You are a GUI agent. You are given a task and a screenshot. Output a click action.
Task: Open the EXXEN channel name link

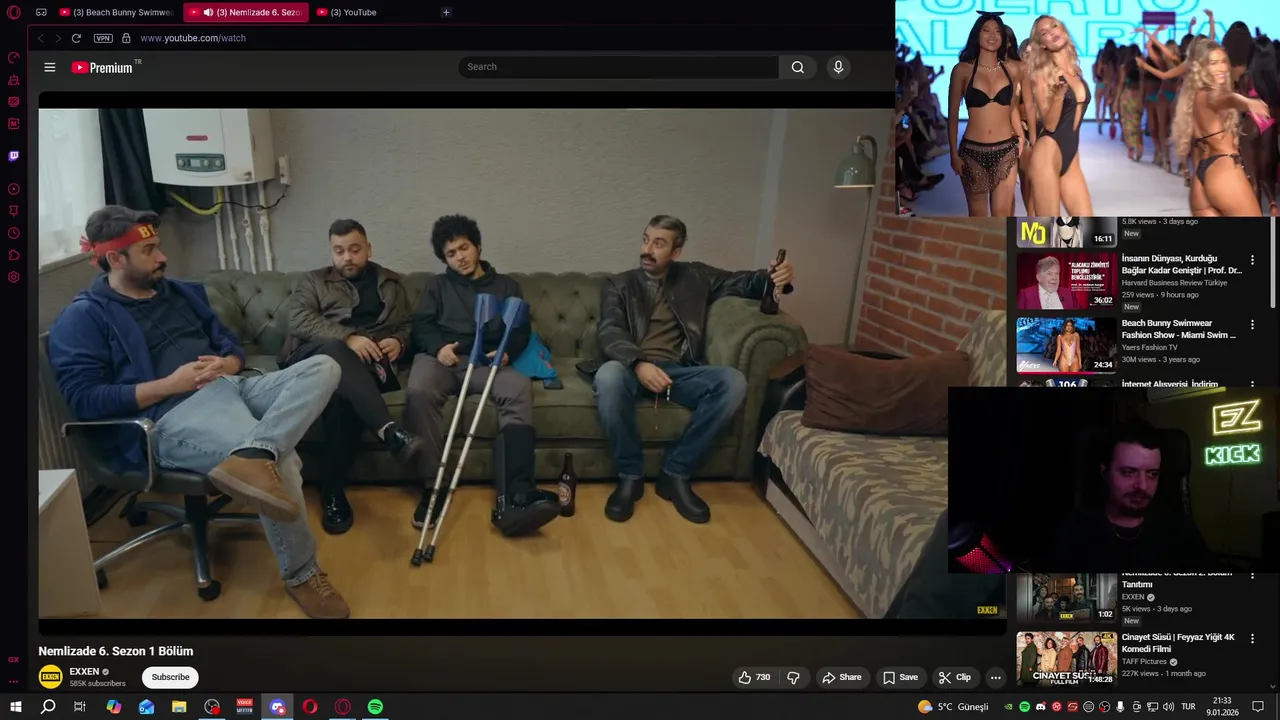point(84,672)
